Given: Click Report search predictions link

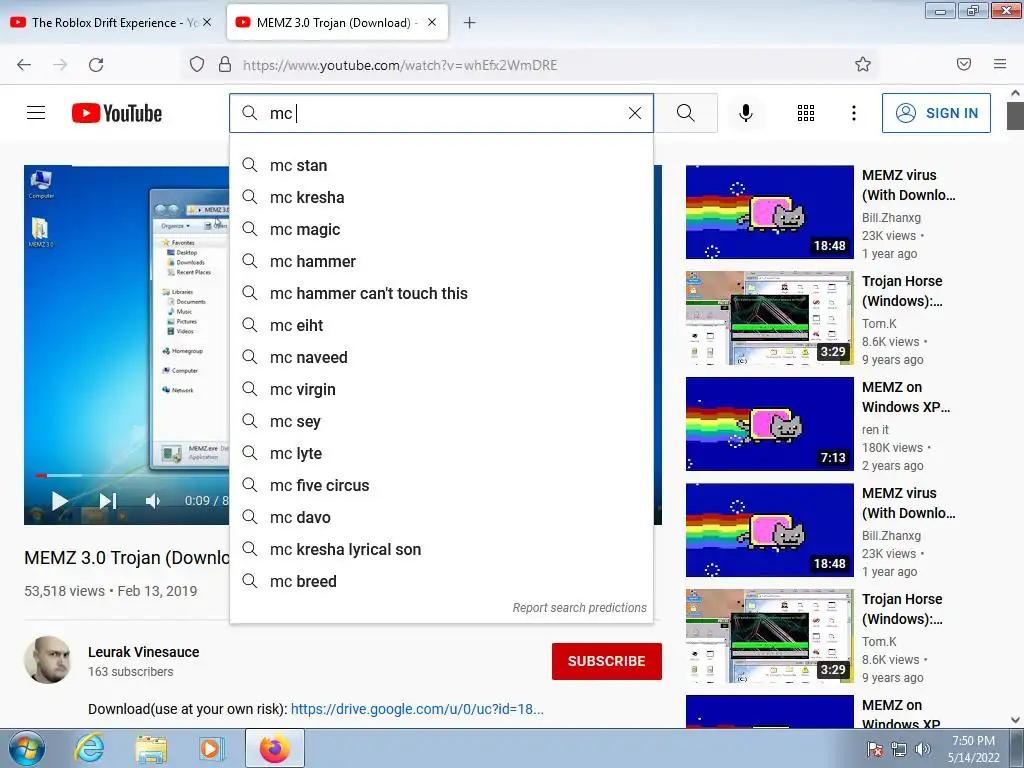Looking at the screenshot, I should (579, 607).
